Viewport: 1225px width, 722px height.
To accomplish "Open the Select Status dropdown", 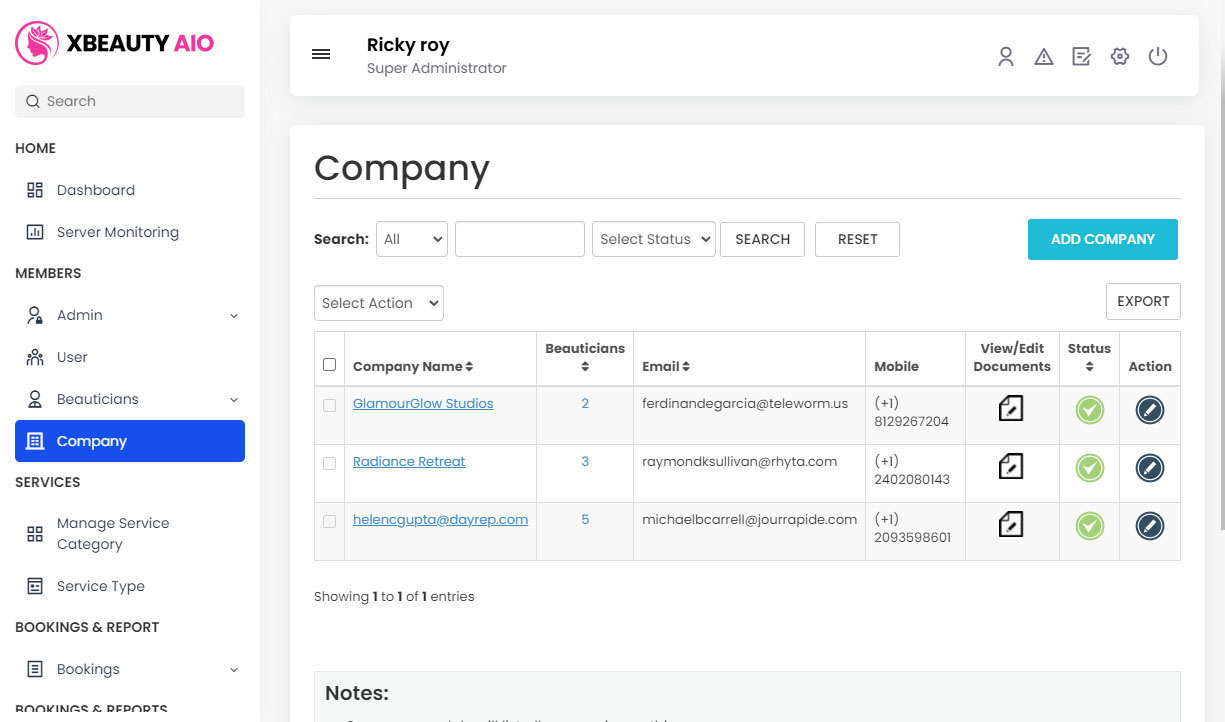I will coord(653,239).
